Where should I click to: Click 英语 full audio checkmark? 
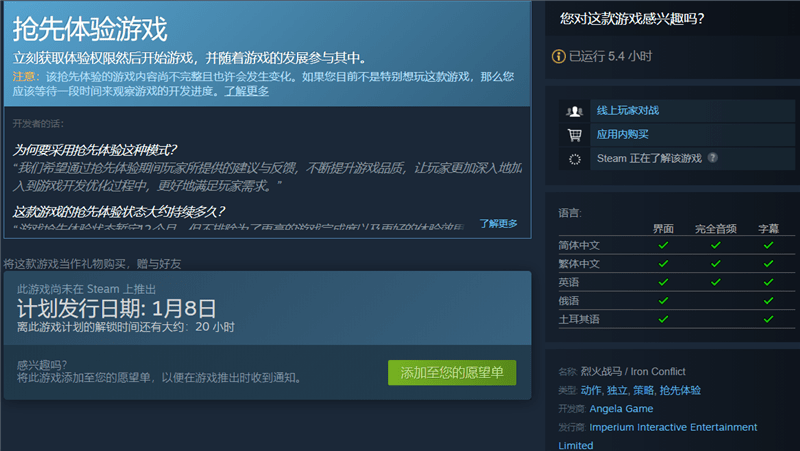pos(716,282)
